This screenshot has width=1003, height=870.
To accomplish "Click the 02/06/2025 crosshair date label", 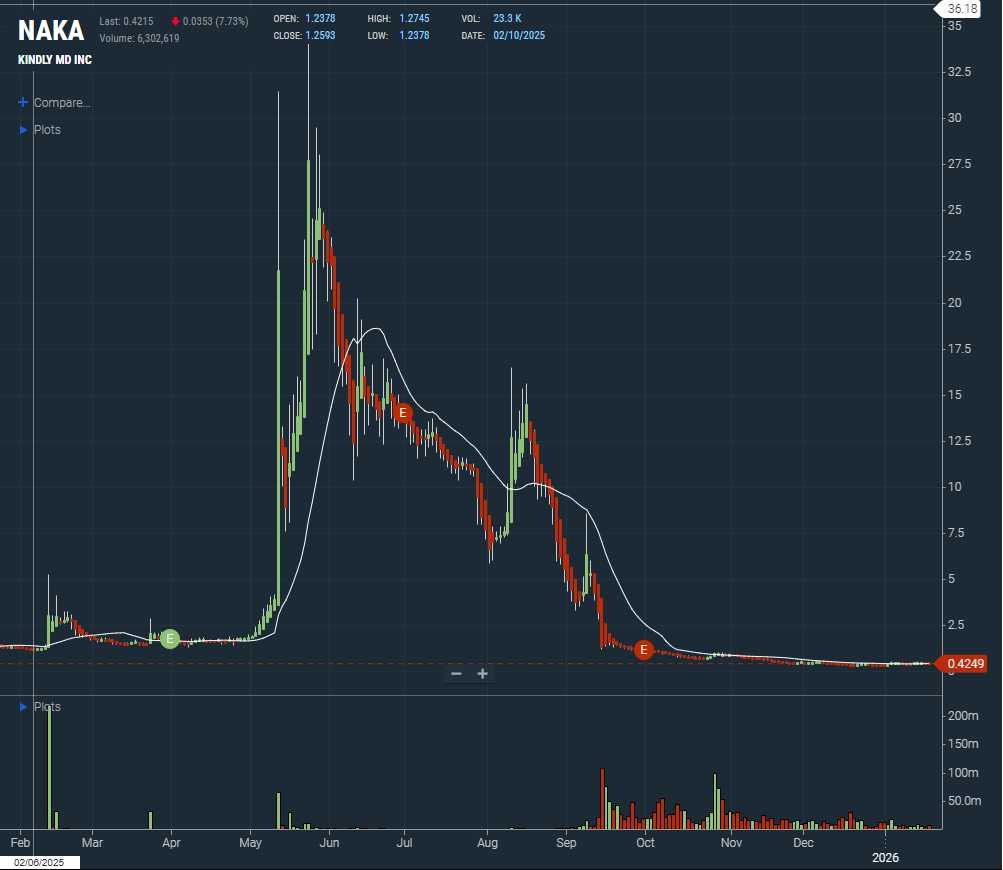I will click(x=40, y=862).
